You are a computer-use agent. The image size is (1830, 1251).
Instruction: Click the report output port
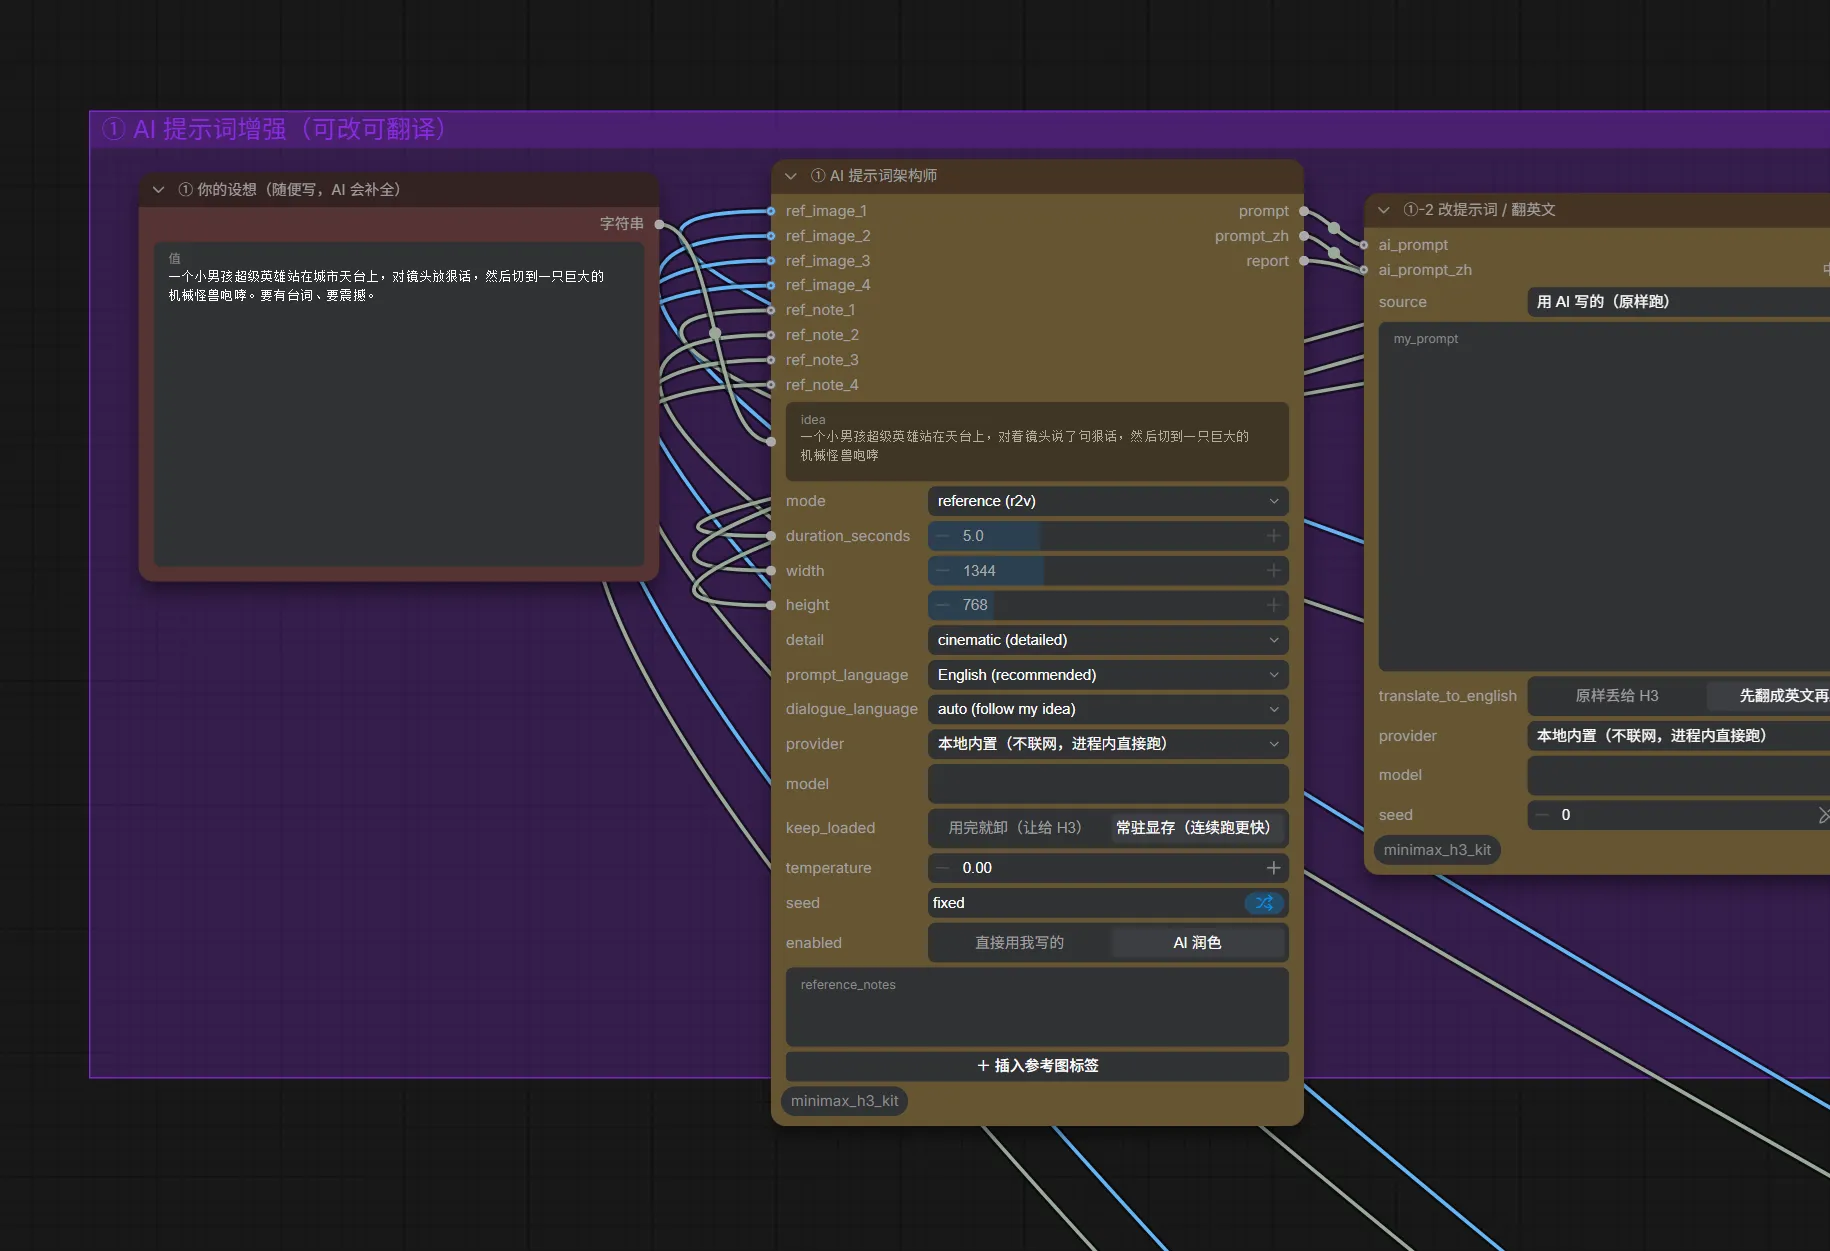point(1303,261)
